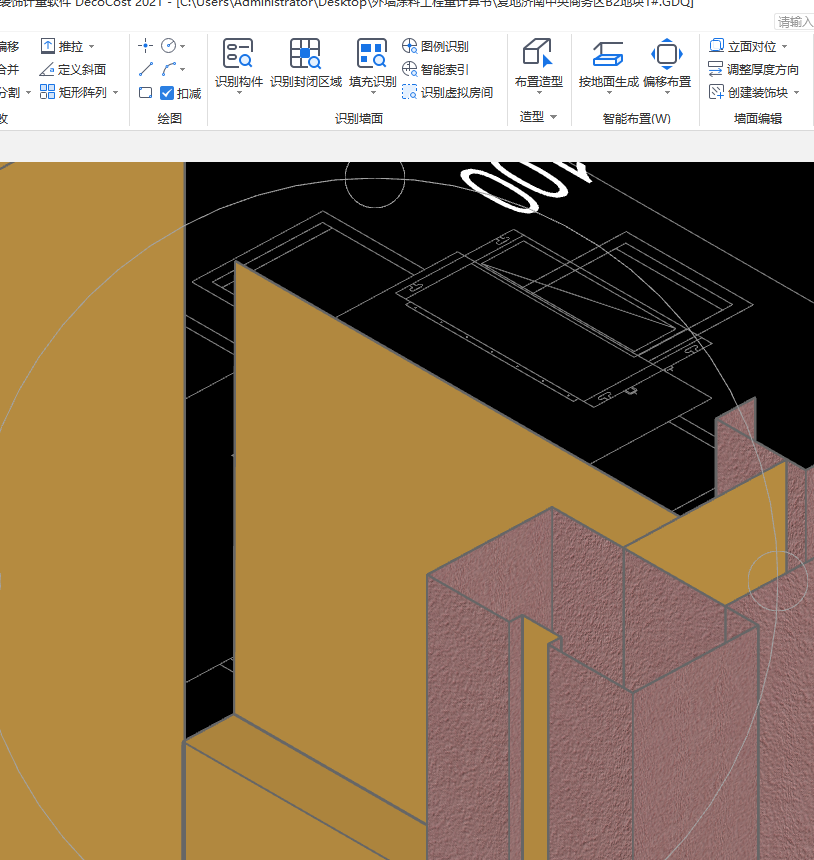Click the 偏移布置 offset placement icon
This screenshot has height=860, width=814.
[666, 54]
